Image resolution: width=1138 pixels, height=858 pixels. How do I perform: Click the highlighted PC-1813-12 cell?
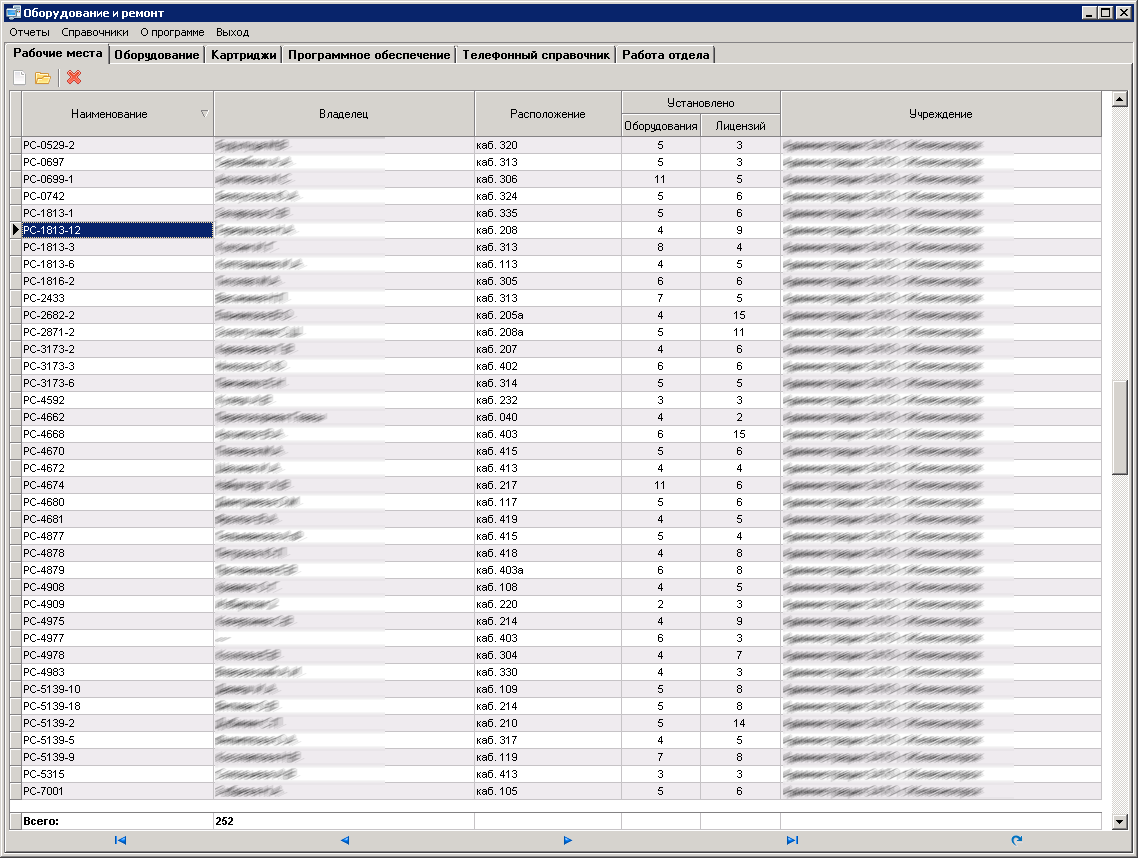(118, 230)
